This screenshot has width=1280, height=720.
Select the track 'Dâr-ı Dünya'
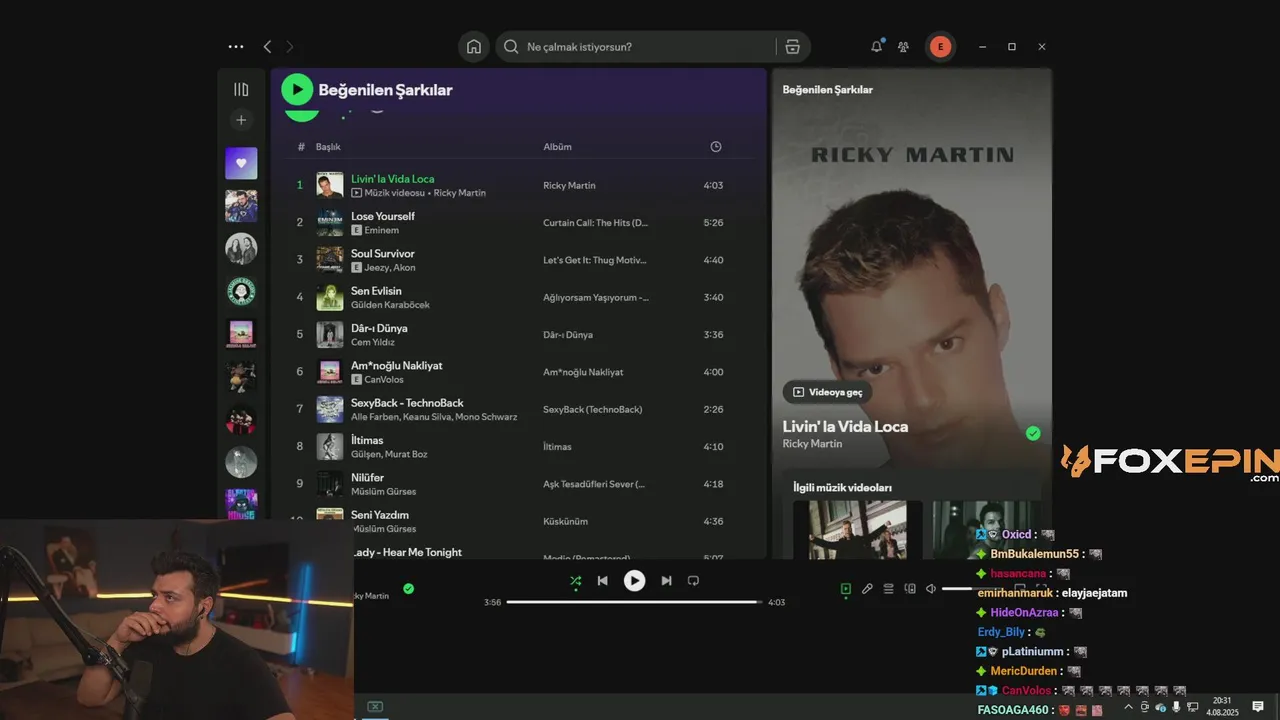pos(515,334)
